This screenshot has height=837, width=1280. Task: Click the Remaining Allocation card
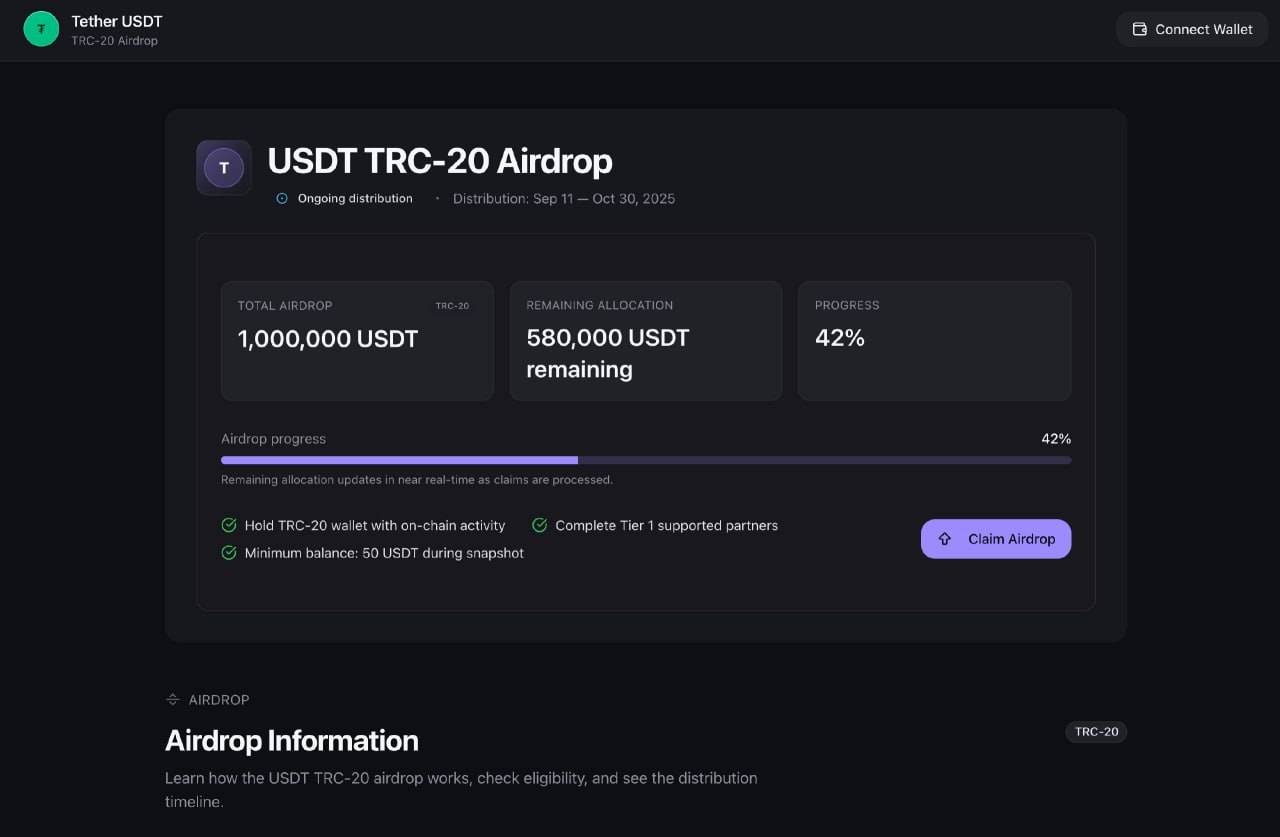(646, 341)
